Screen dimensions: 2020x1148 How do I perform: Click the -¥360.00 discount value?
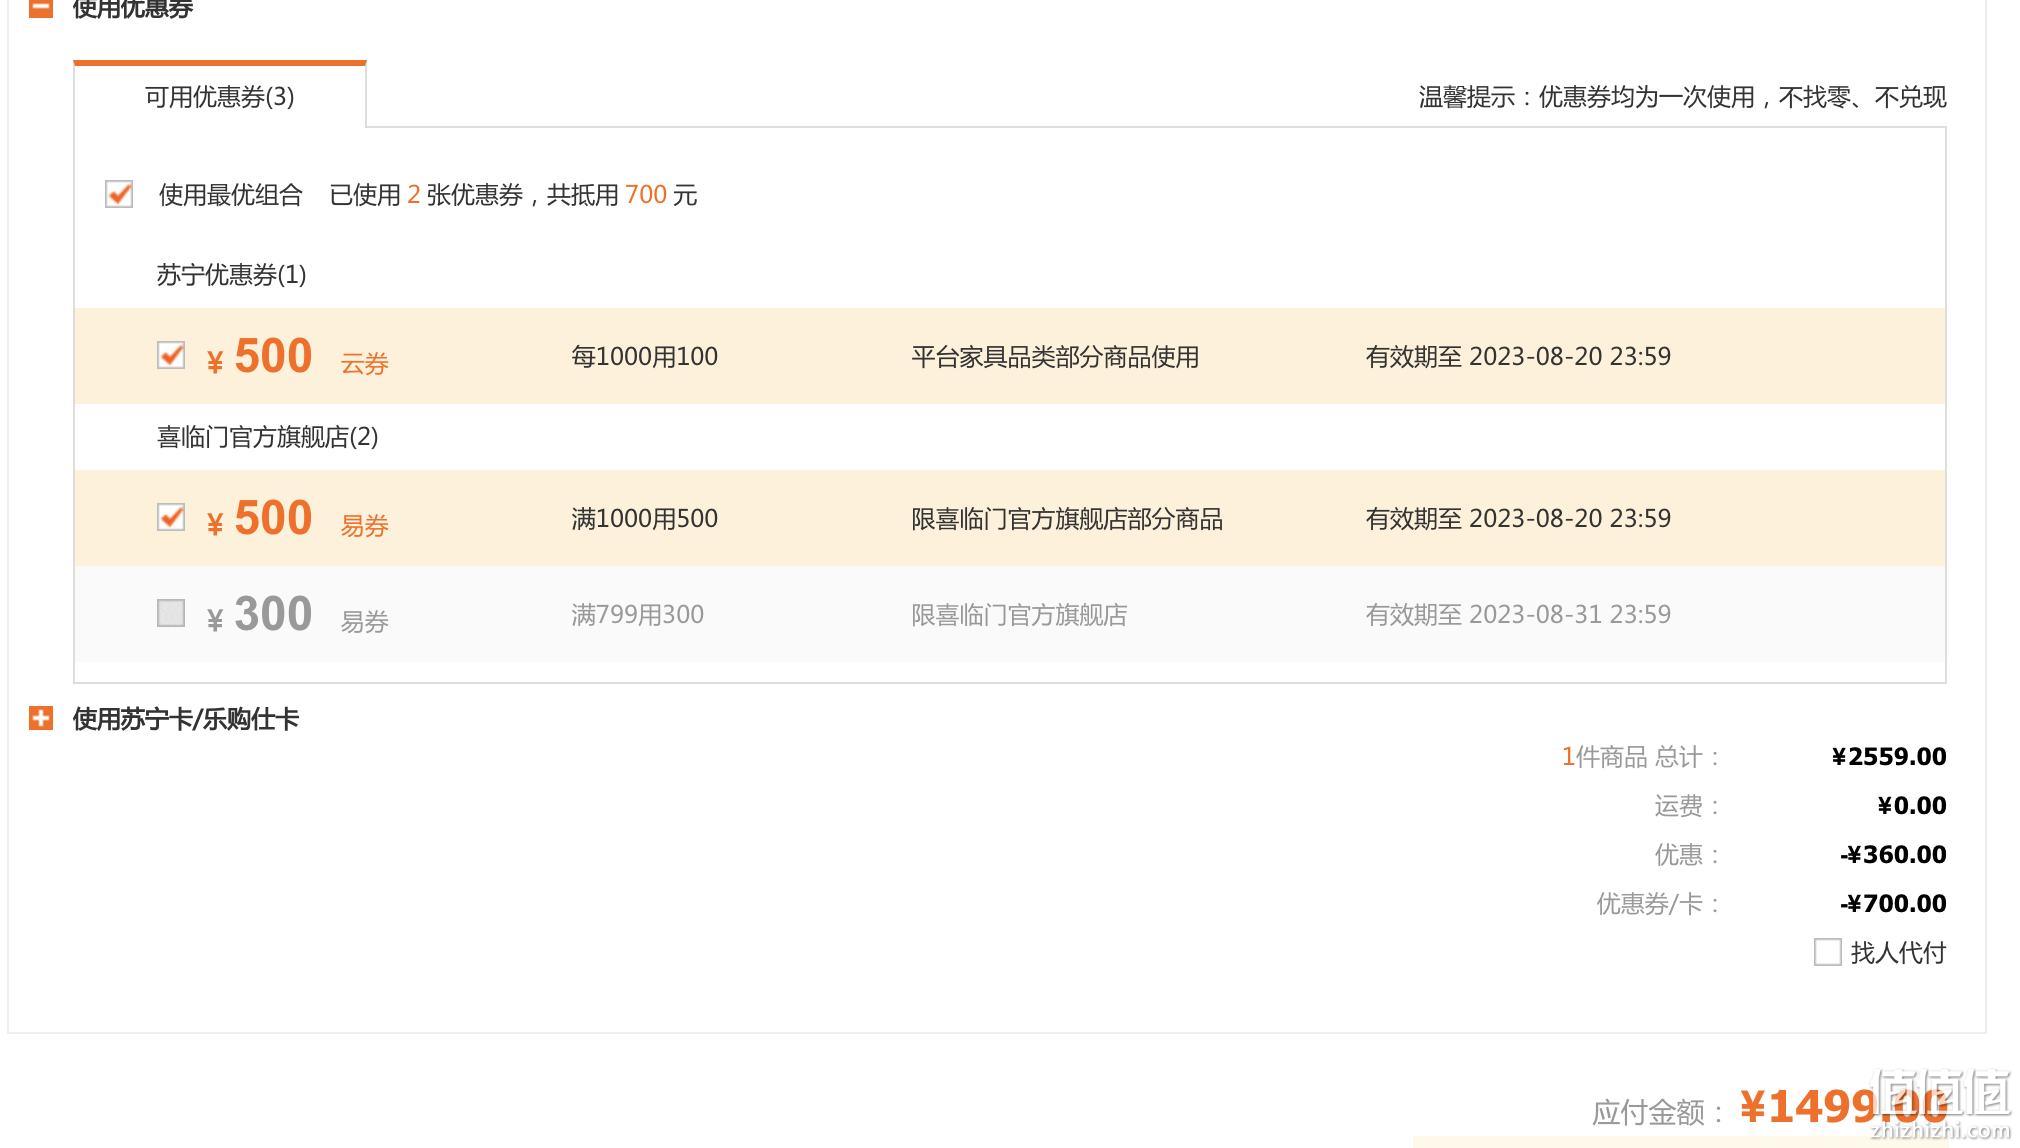[1893, 855]
